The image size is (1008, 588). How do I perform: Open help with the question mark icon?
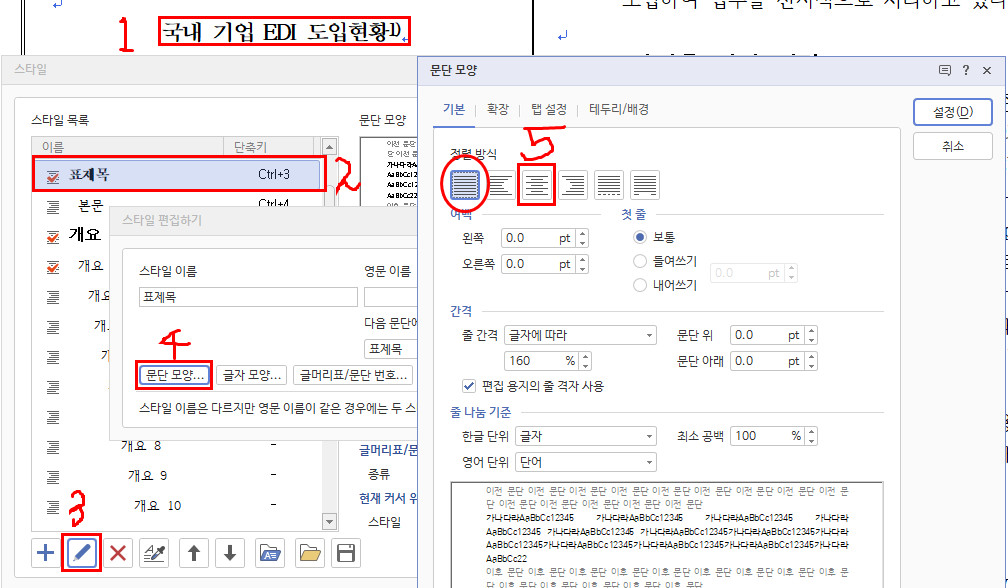coord(966,70)
